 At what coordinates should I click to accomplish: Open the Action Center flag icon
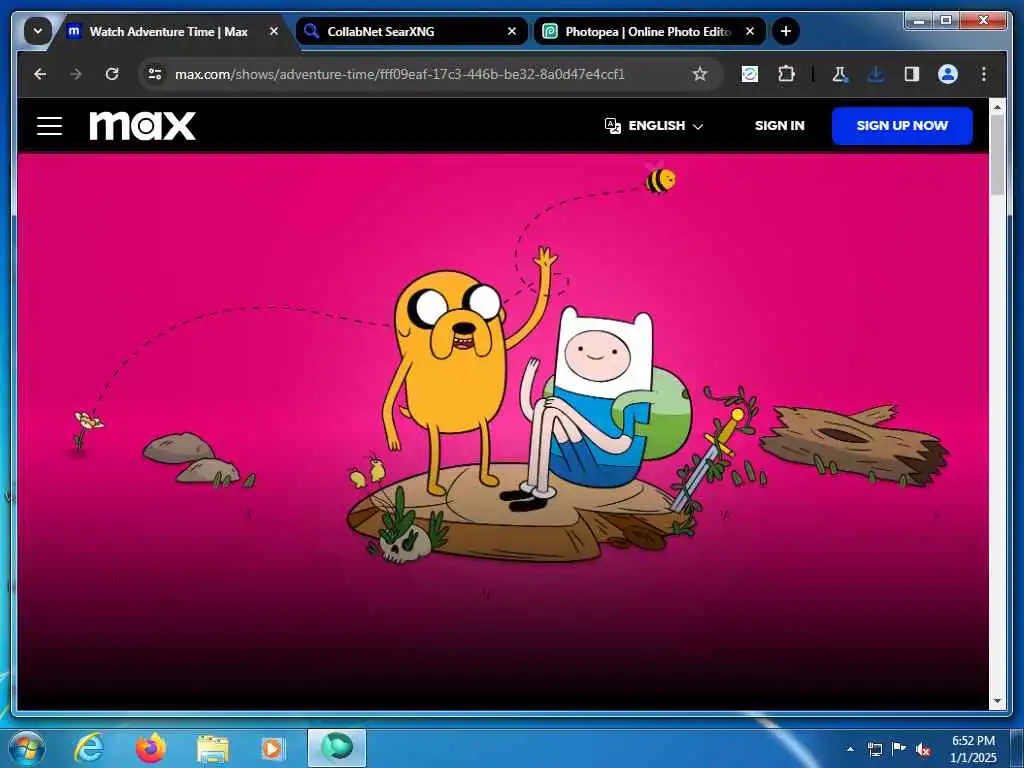pyautogui.click(x=899, y=749)
